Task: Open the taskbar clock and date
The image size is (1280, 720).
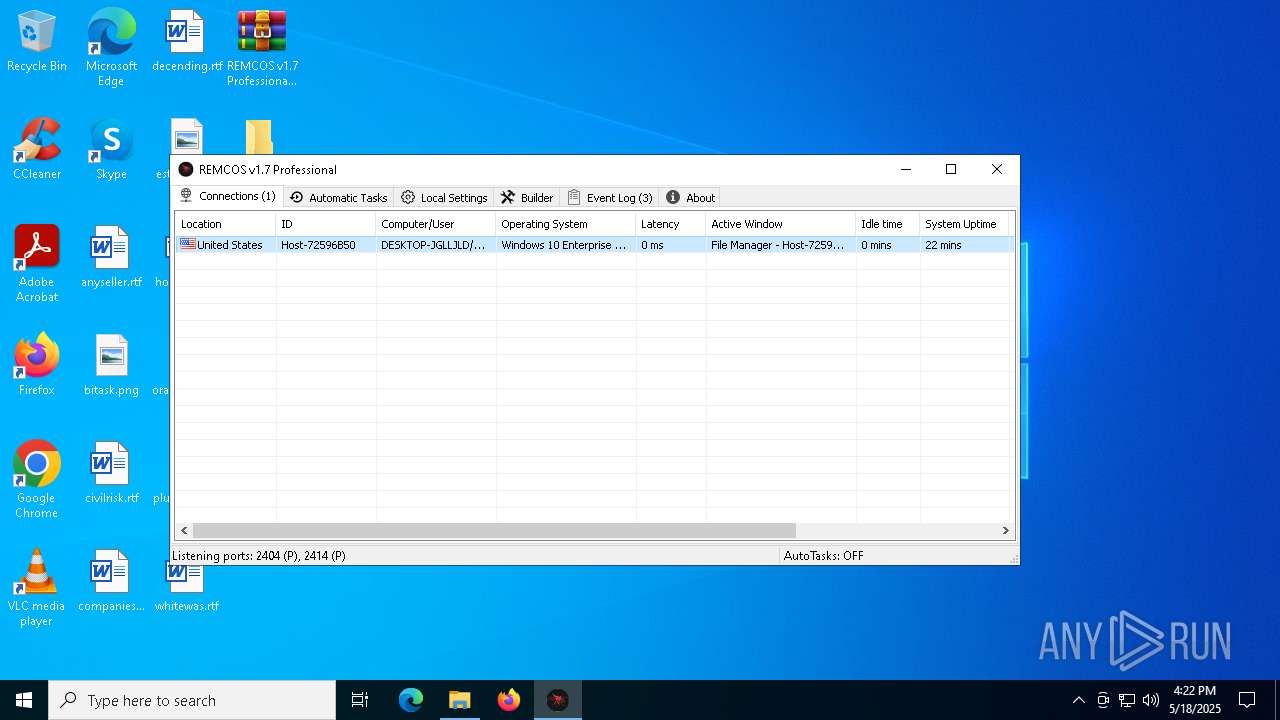Action: (x=1195, y=700)
